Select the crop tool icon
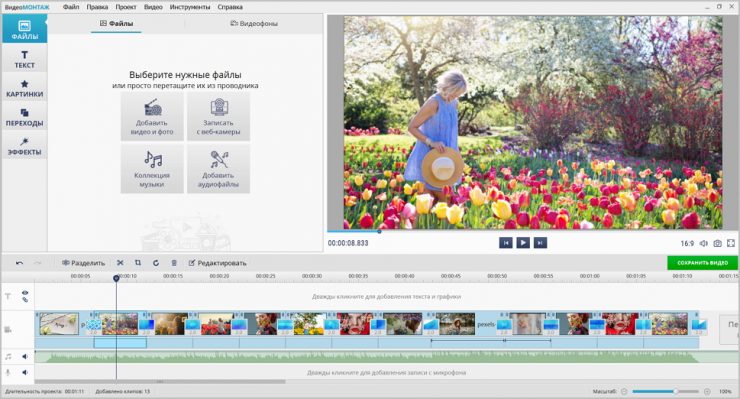The width and height of the screenshot is (740, 399). pyautogui.click(x=138, y=263)
